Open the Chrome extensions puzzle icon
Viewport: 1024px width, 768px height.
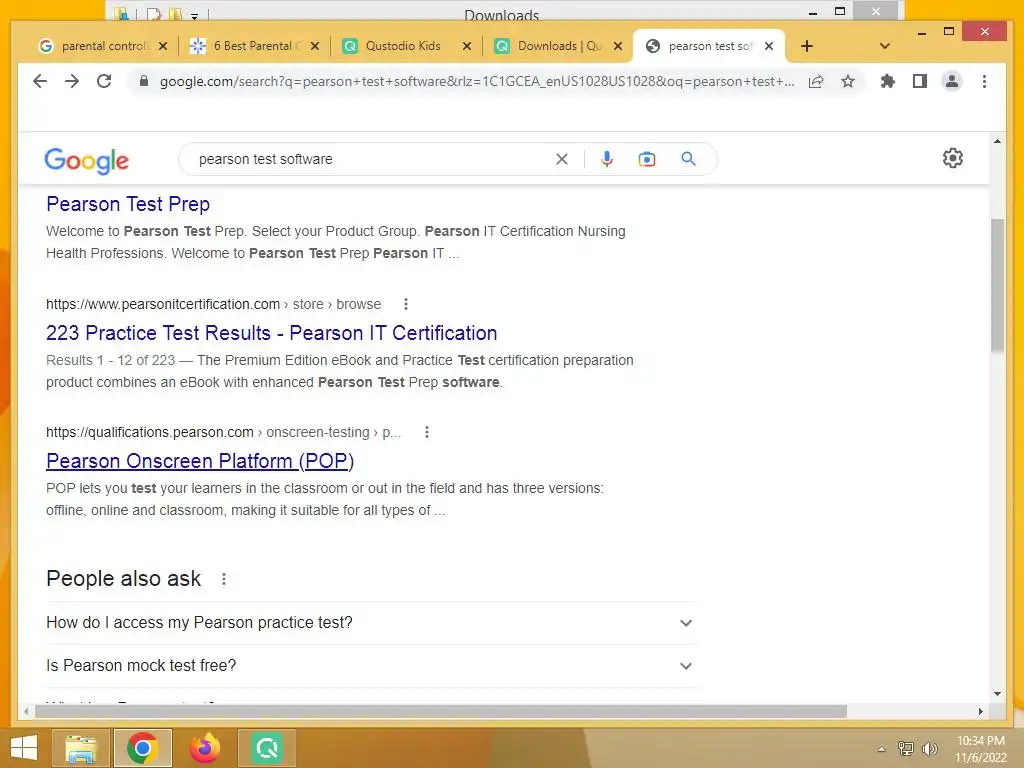[888, 82]
